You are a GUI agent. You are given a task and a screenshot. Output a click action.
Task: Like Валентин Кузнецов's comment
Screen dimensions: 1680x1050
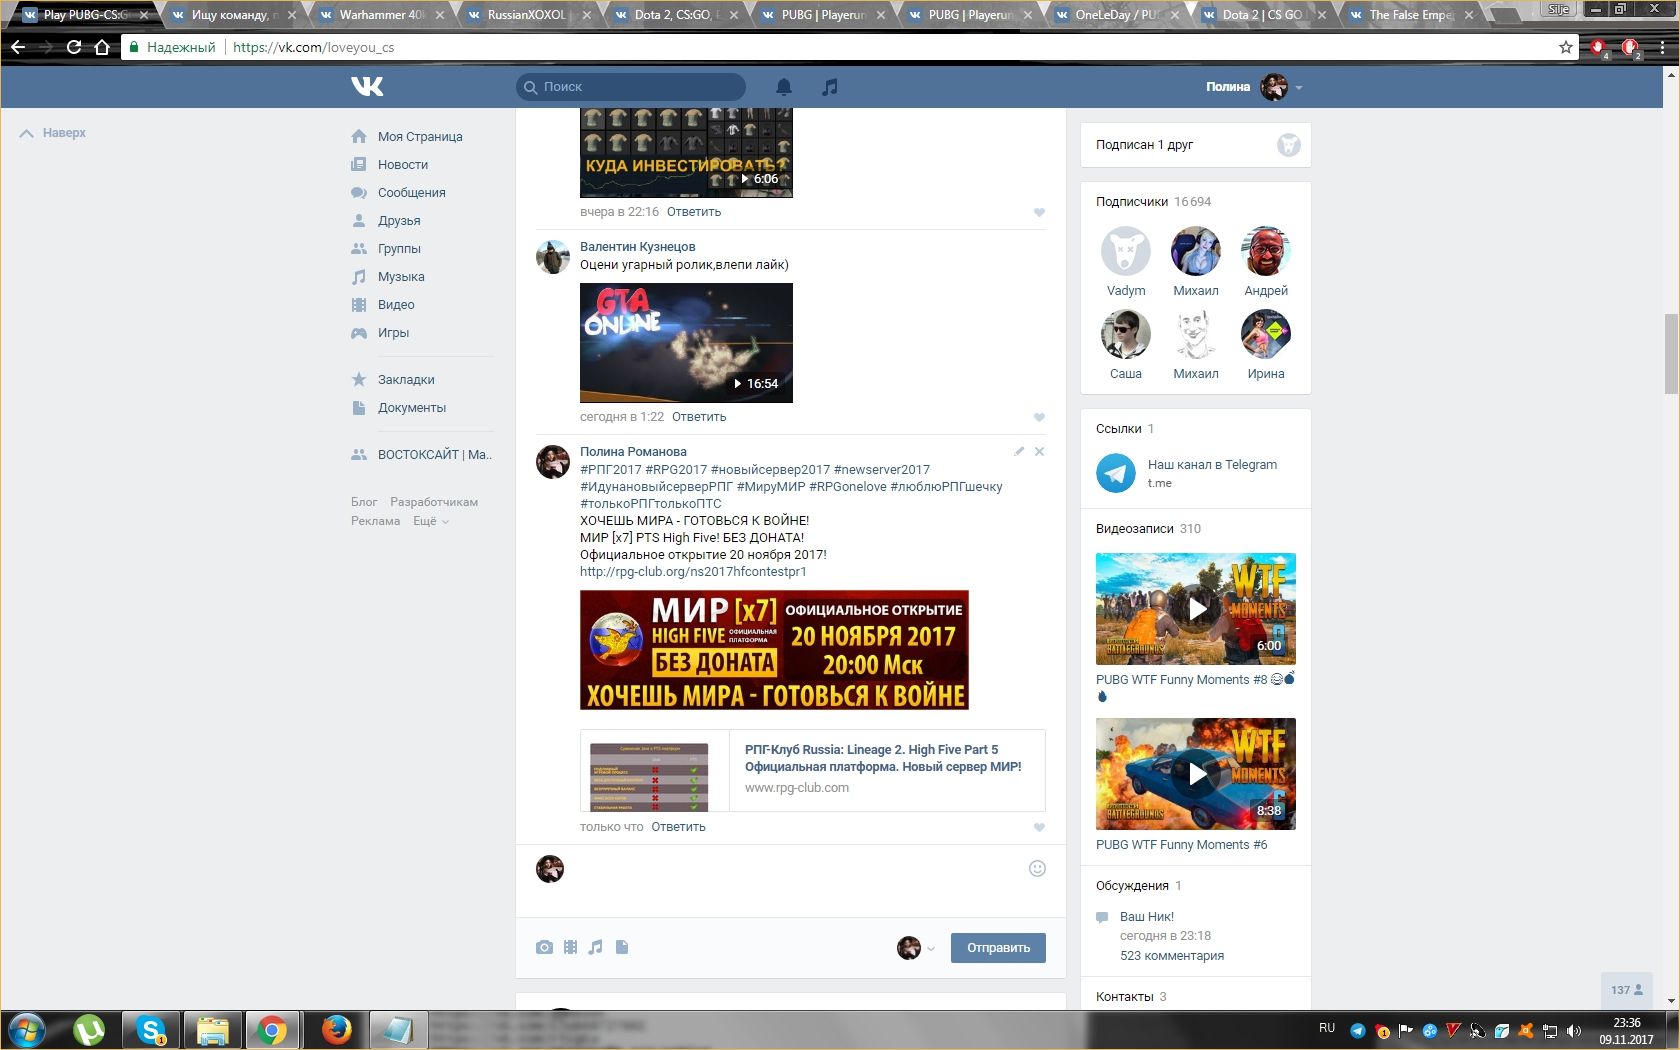pyautogui.click(x=1039, y=417)
